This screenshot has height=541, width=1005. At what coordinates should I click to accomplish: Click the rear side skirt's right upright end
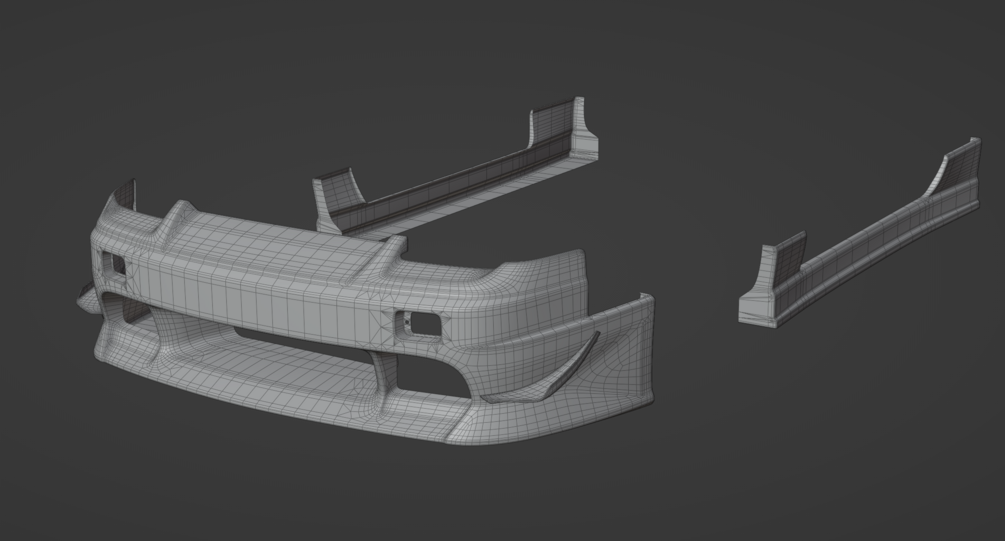(x=564, y=128)
